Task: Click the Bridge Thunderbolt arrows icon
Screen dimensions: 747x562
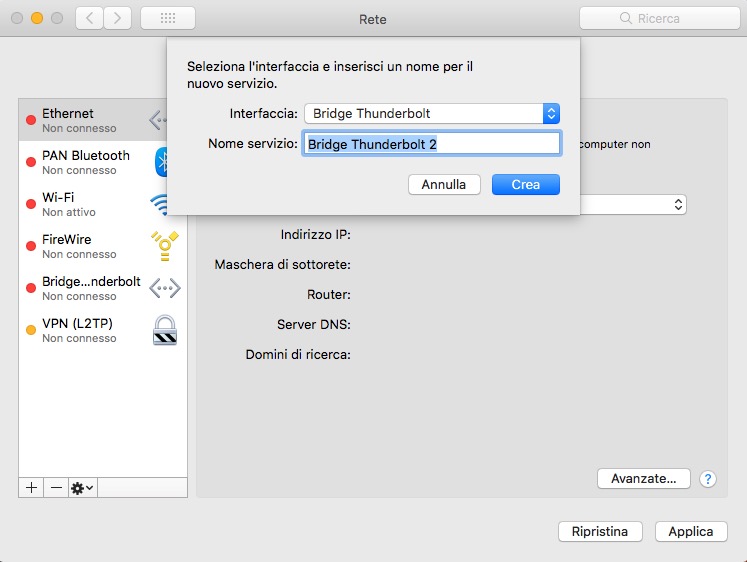Action: click(164, 288)
